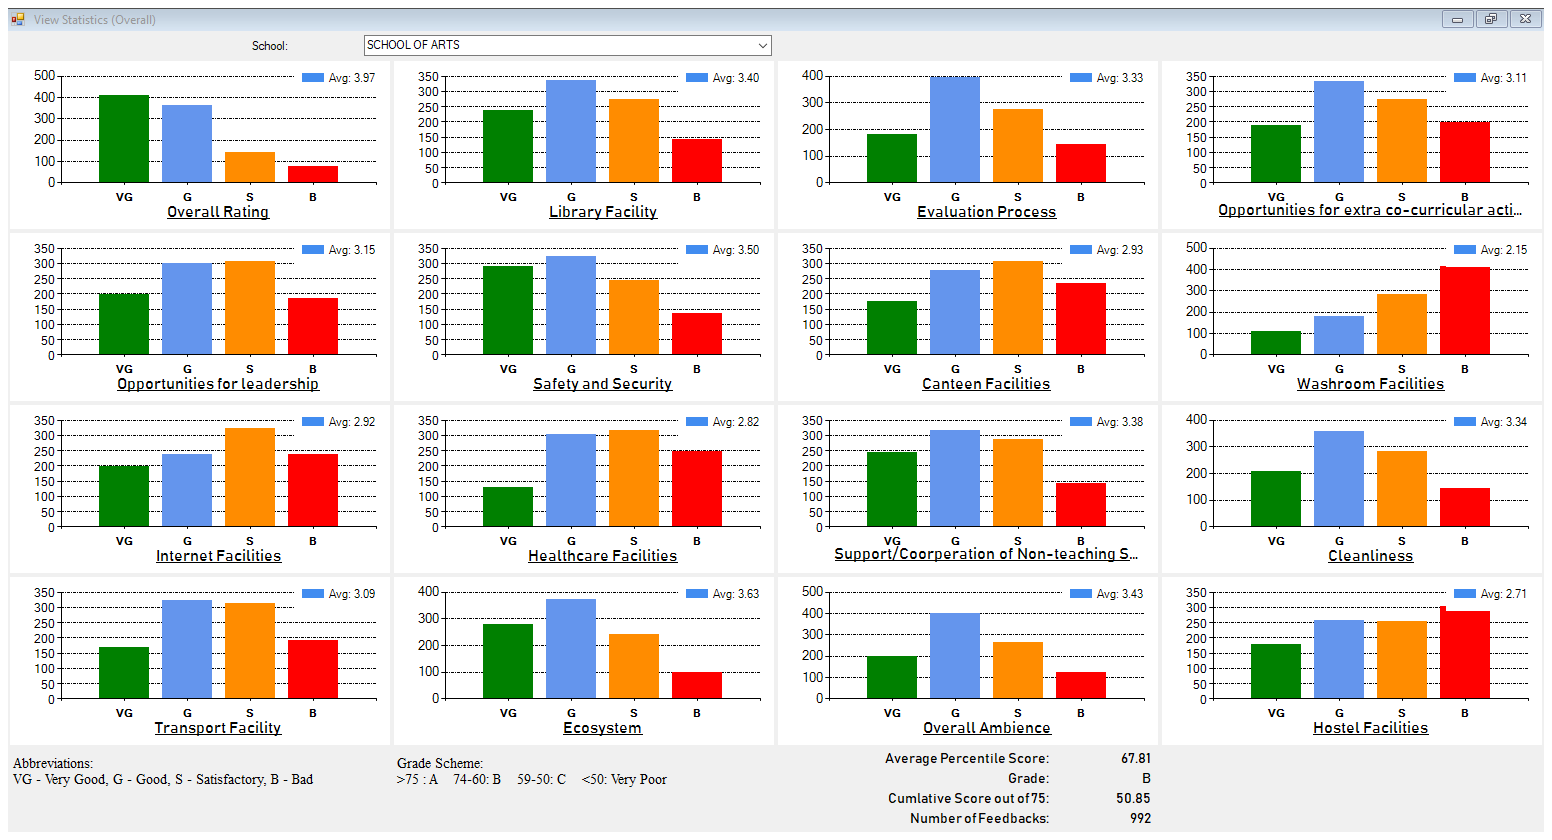This screenshot has width=1552, height=840.
Task: Open the Safety and Security title
Action: (x=602, y=384)
